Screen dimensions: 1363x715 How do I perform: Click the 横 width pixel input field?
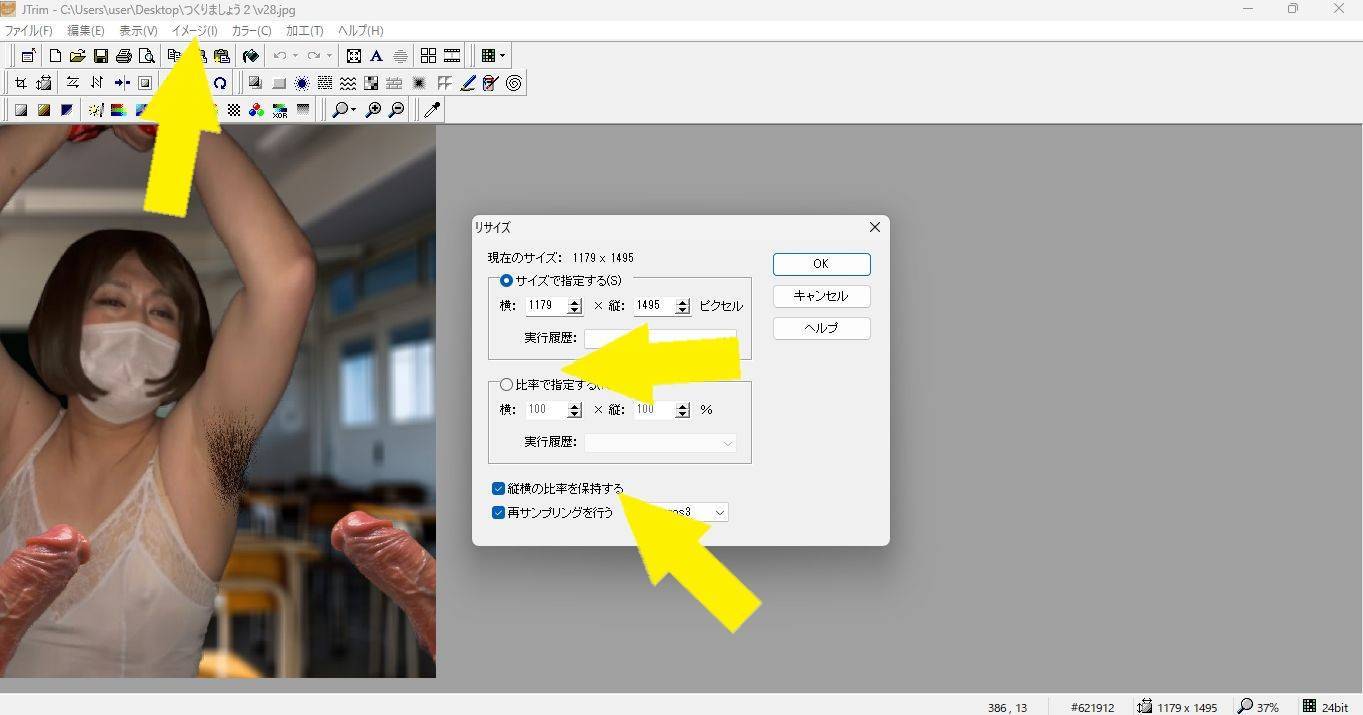(x=545, y=306)
